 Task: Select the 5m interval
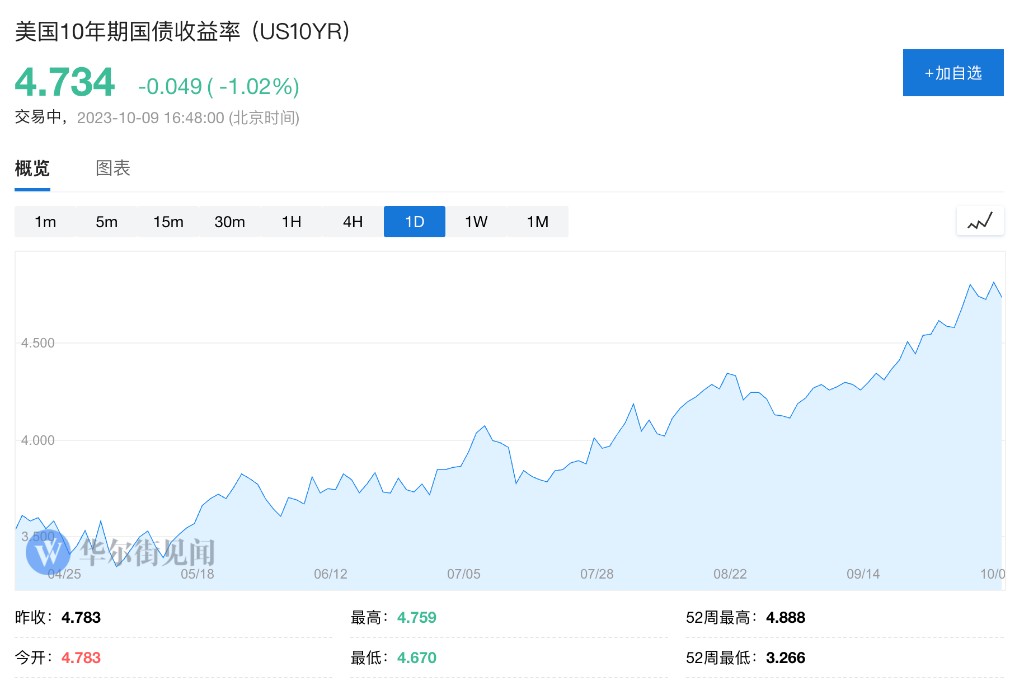(107, 222)
